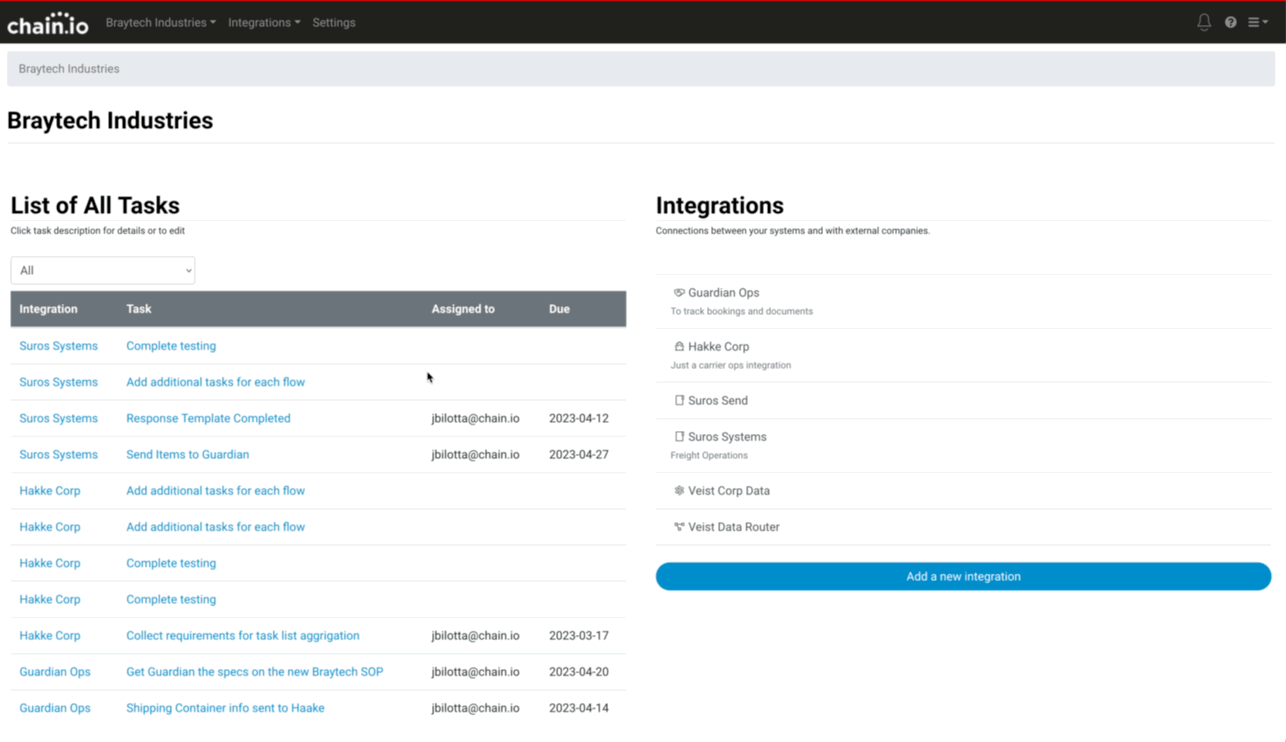The height and width of the screenshot is (742, 1286).
Task: Click the Veist Data Router icon
Action: [x=679, y=527]
